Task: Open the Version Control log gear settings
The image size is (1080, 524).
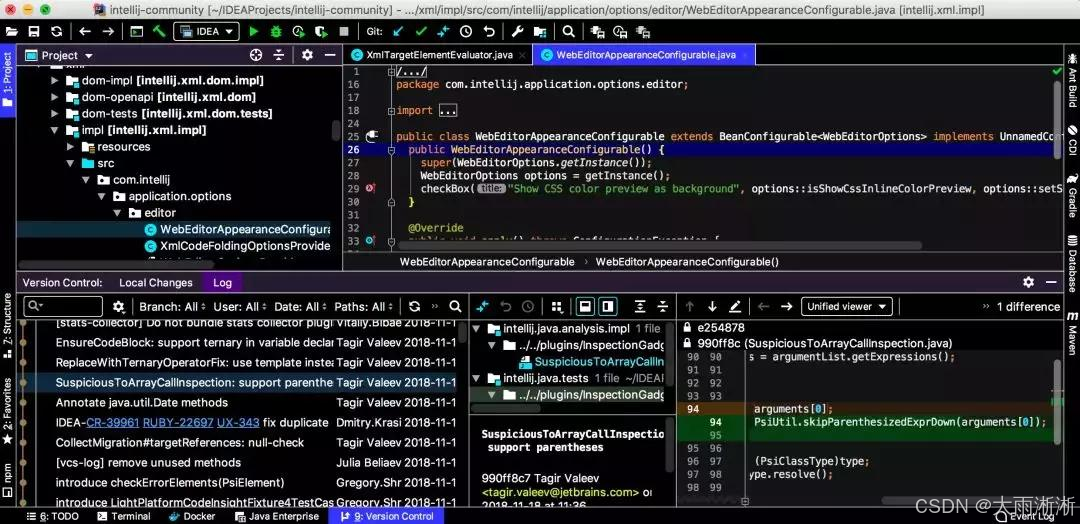Action: click(x=118, y=306)
